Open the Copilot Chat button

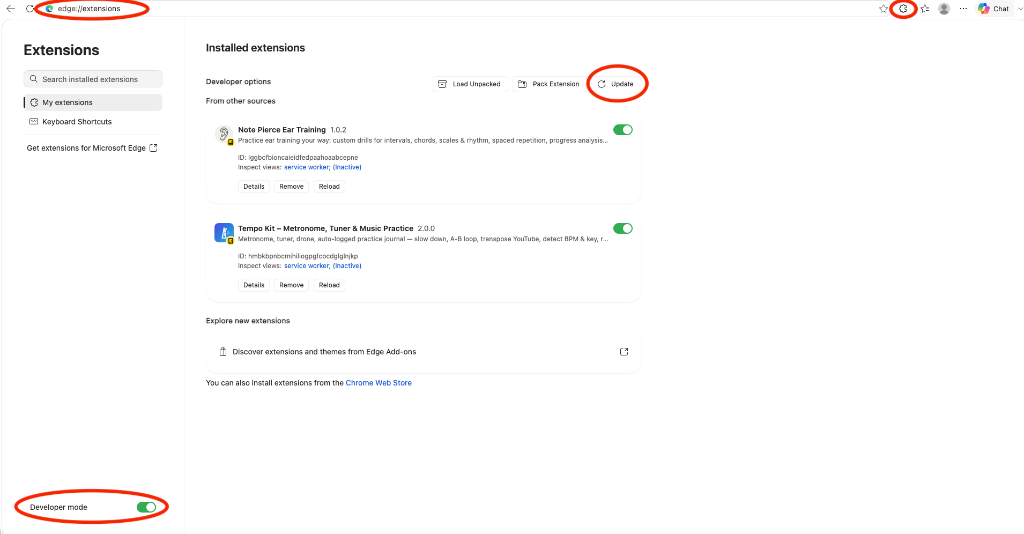click(x=993, y=8)
